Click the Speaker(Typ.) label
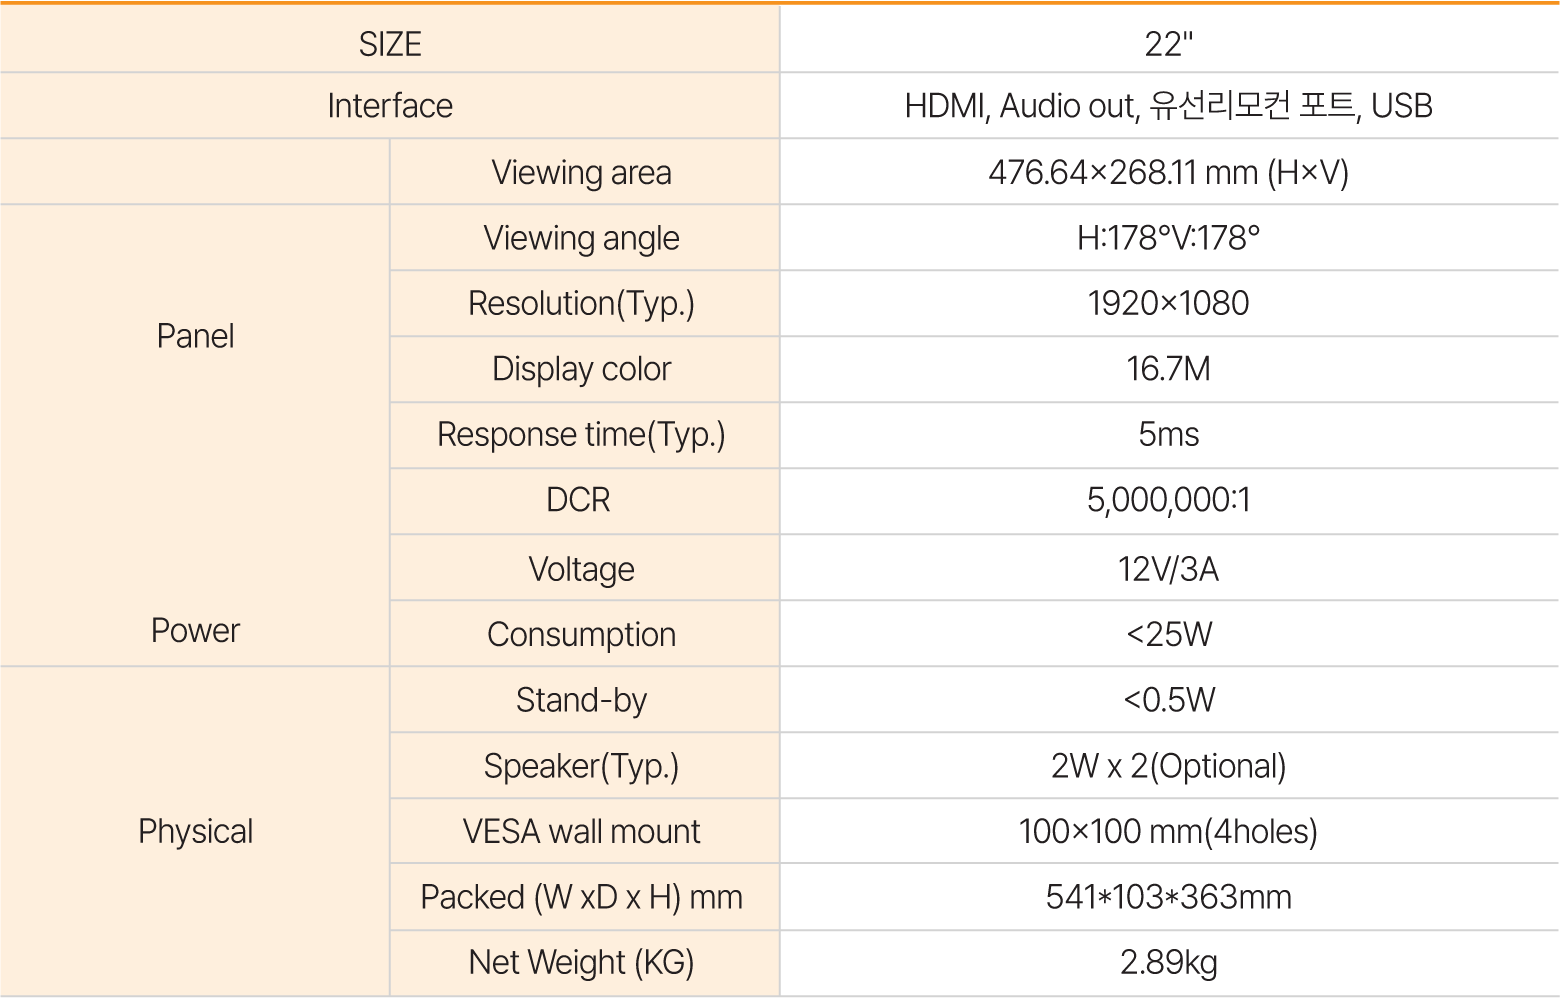This screenshot has height=998, width=1560. (x=584, y=766)
